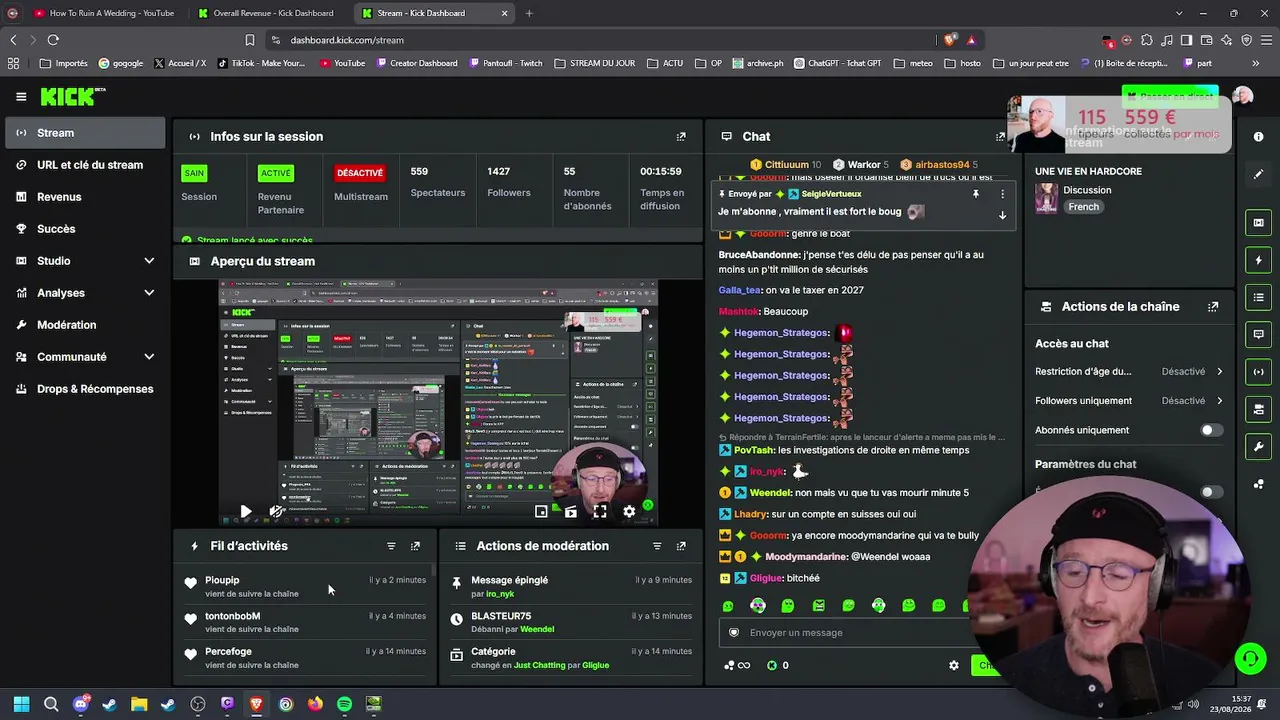Open Windows Start menu
This screenshot has width=1280, height=720.
pos(21,704)
